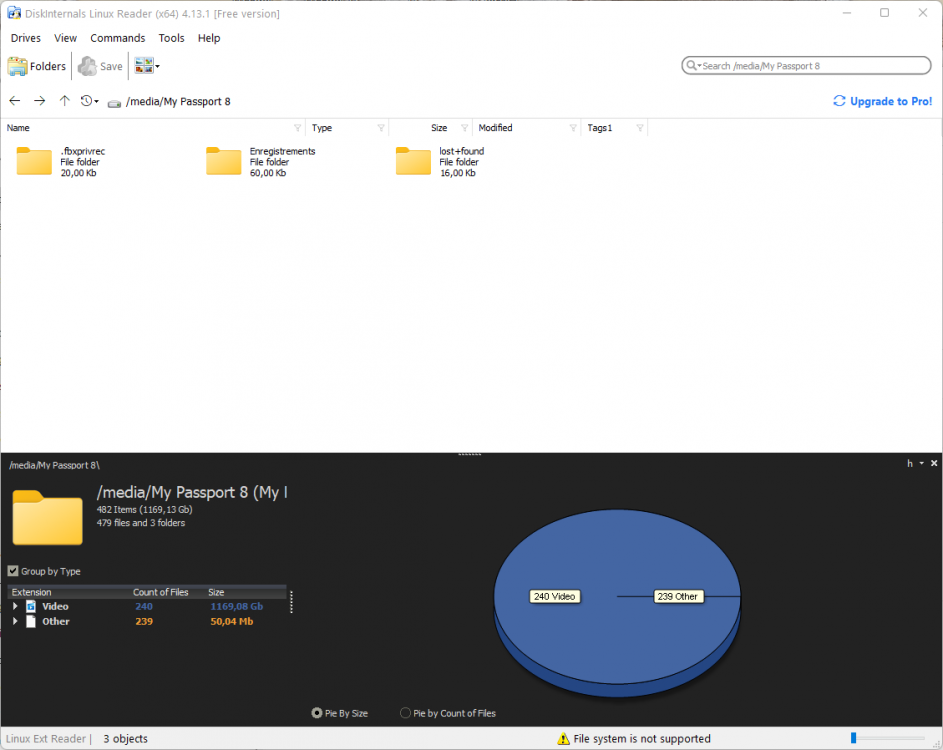Toggle the Group by Type checkbox
This screenshot has width=943, height=750.
coord(13,571)
